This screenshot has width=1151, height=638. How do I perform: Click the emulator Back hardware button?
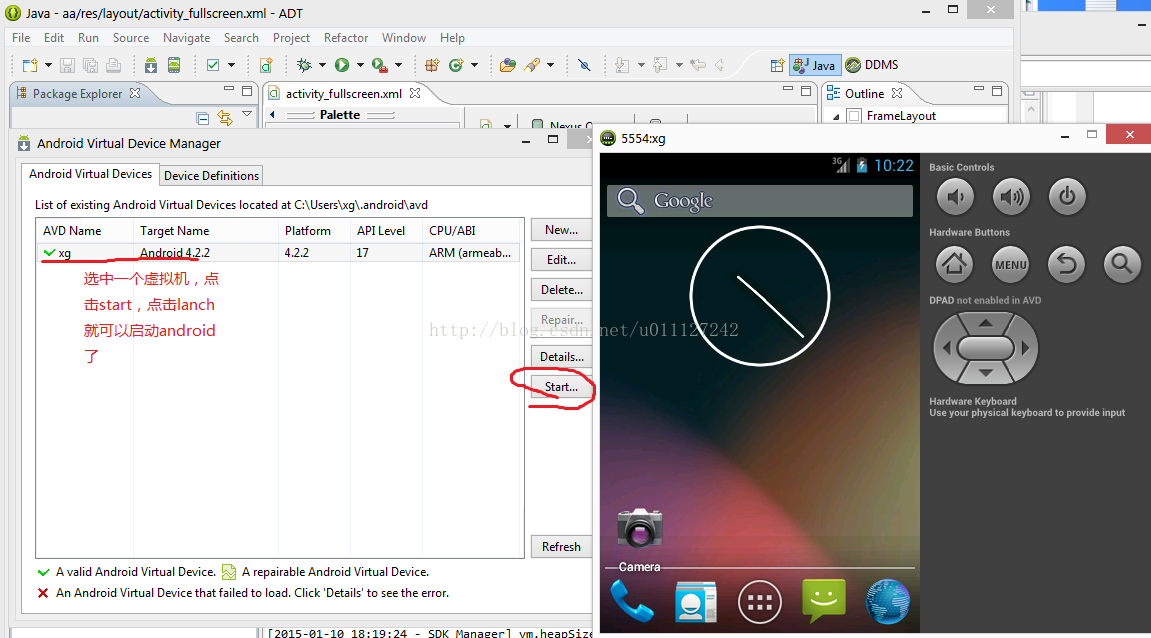1067,264
